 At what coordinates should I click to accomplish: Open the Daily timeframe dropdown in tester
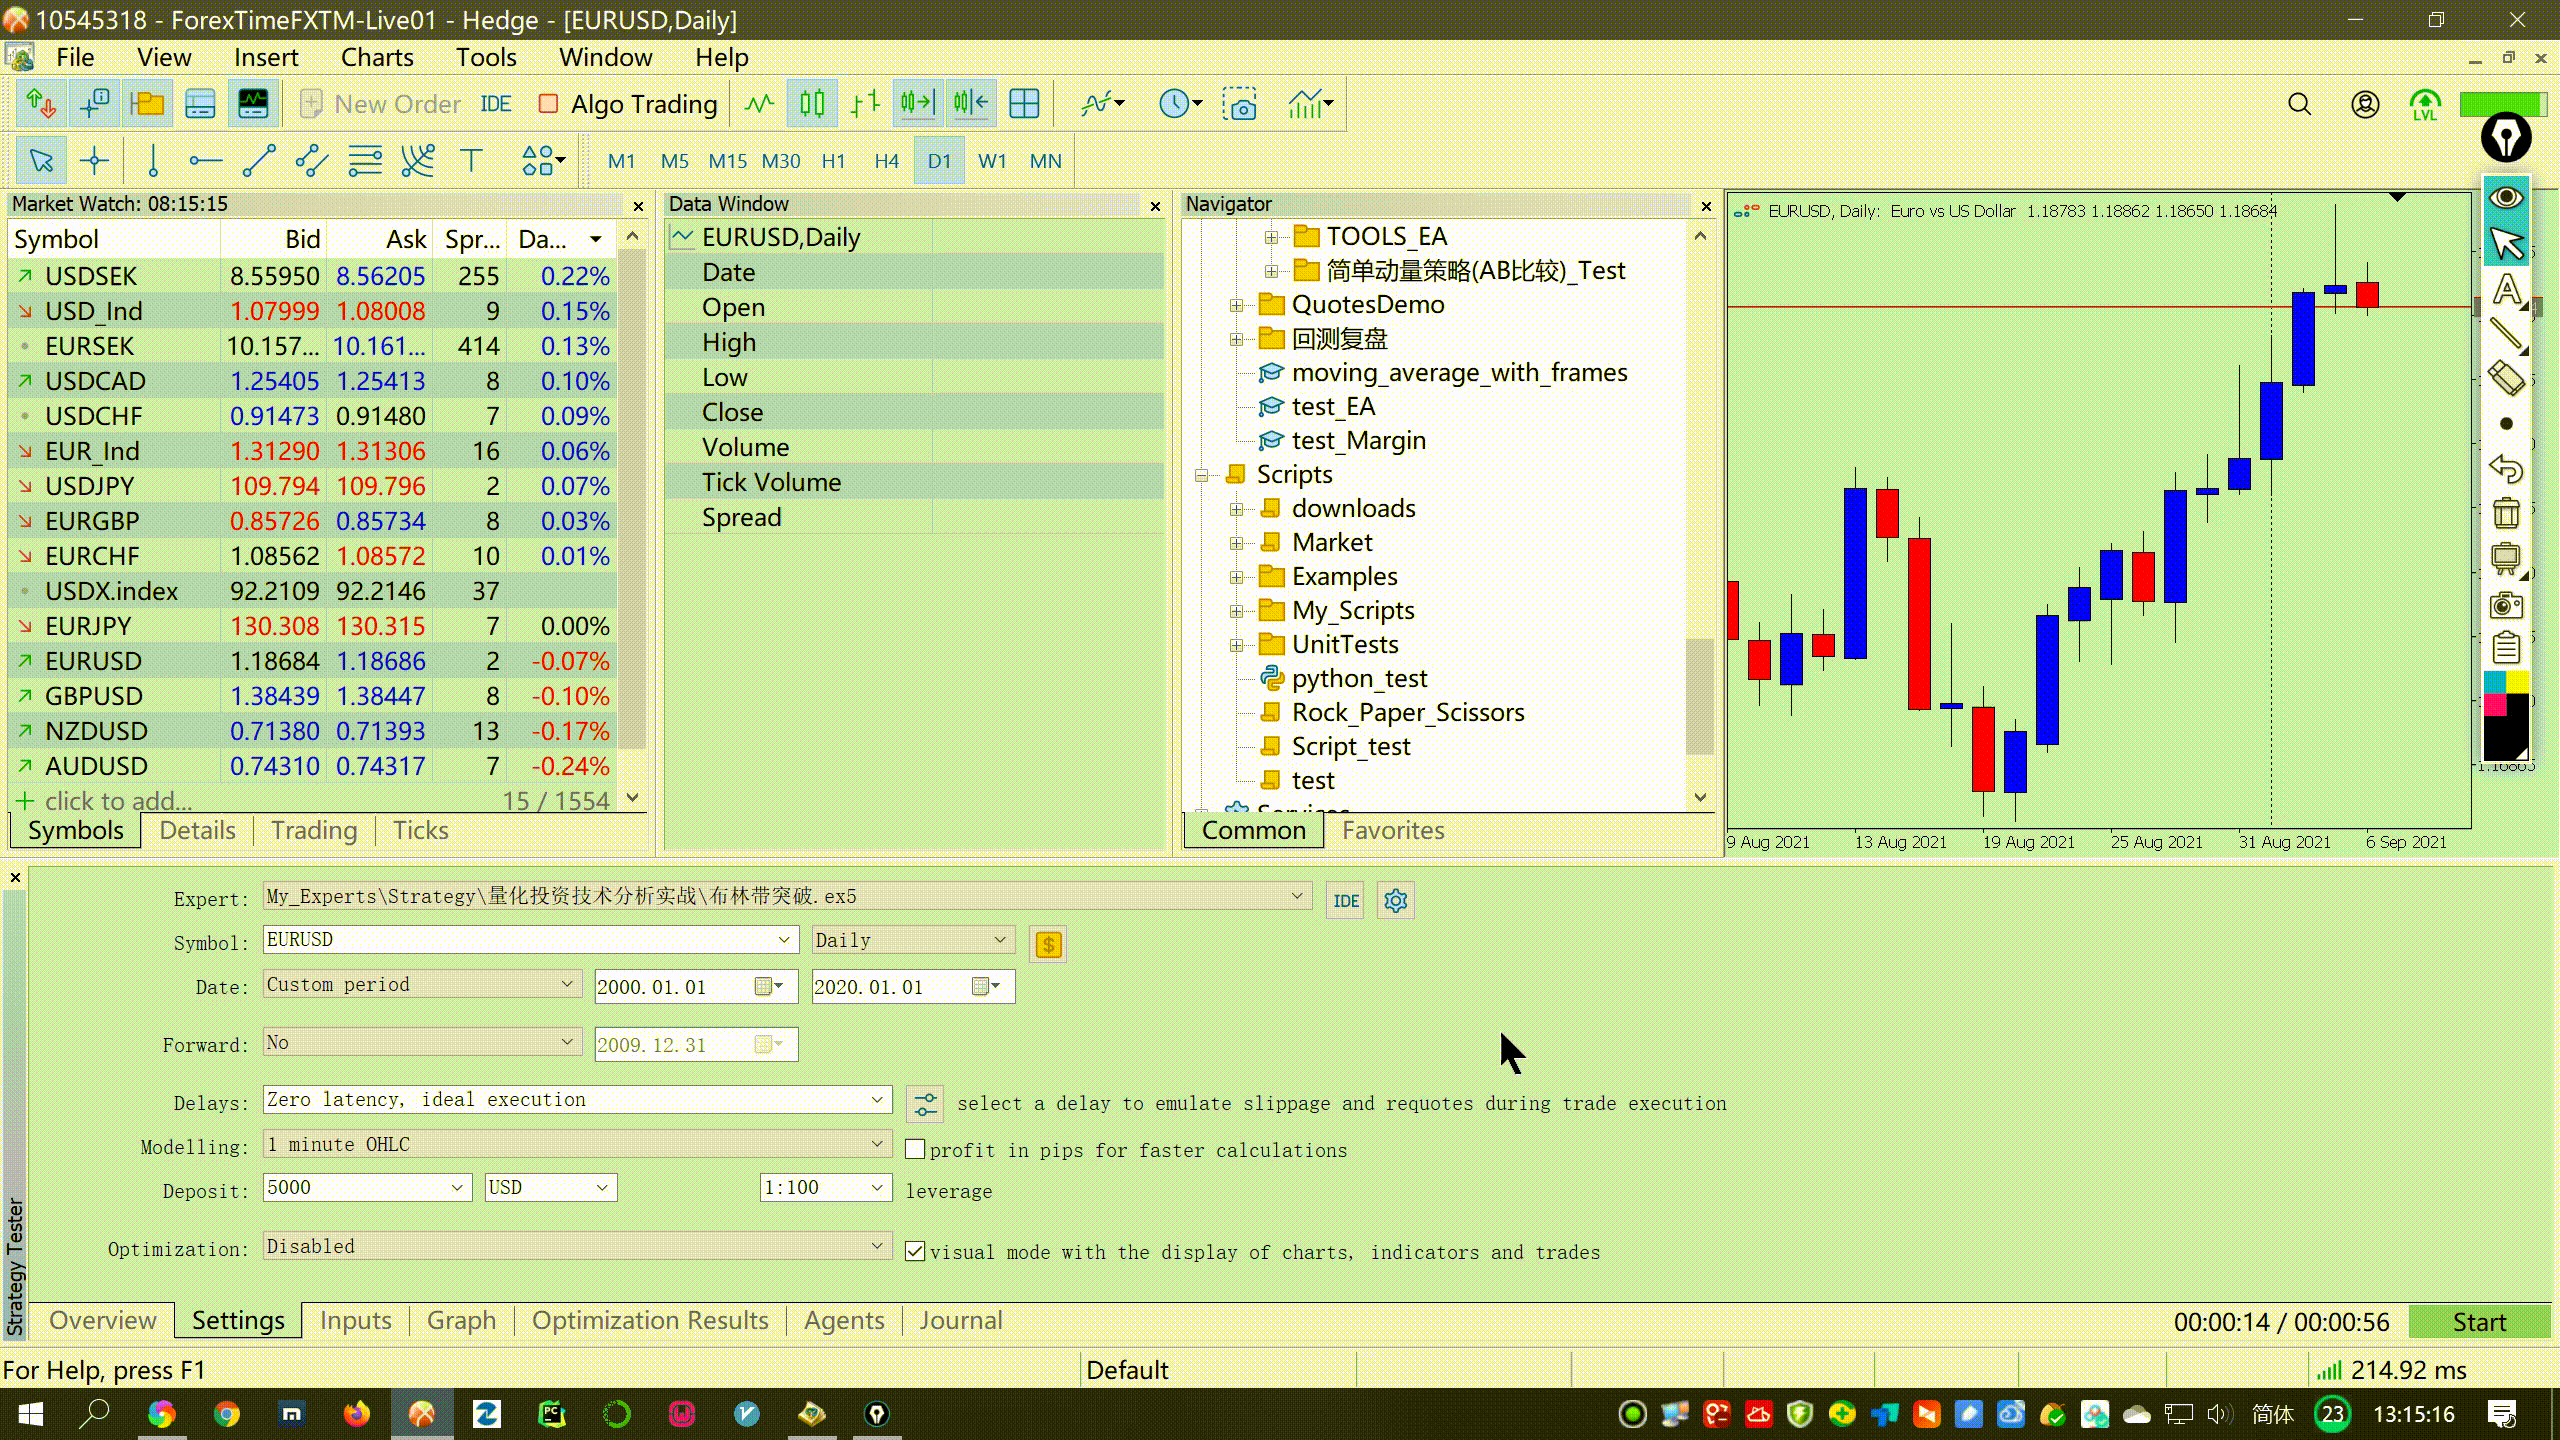click(x=913, y=940)
